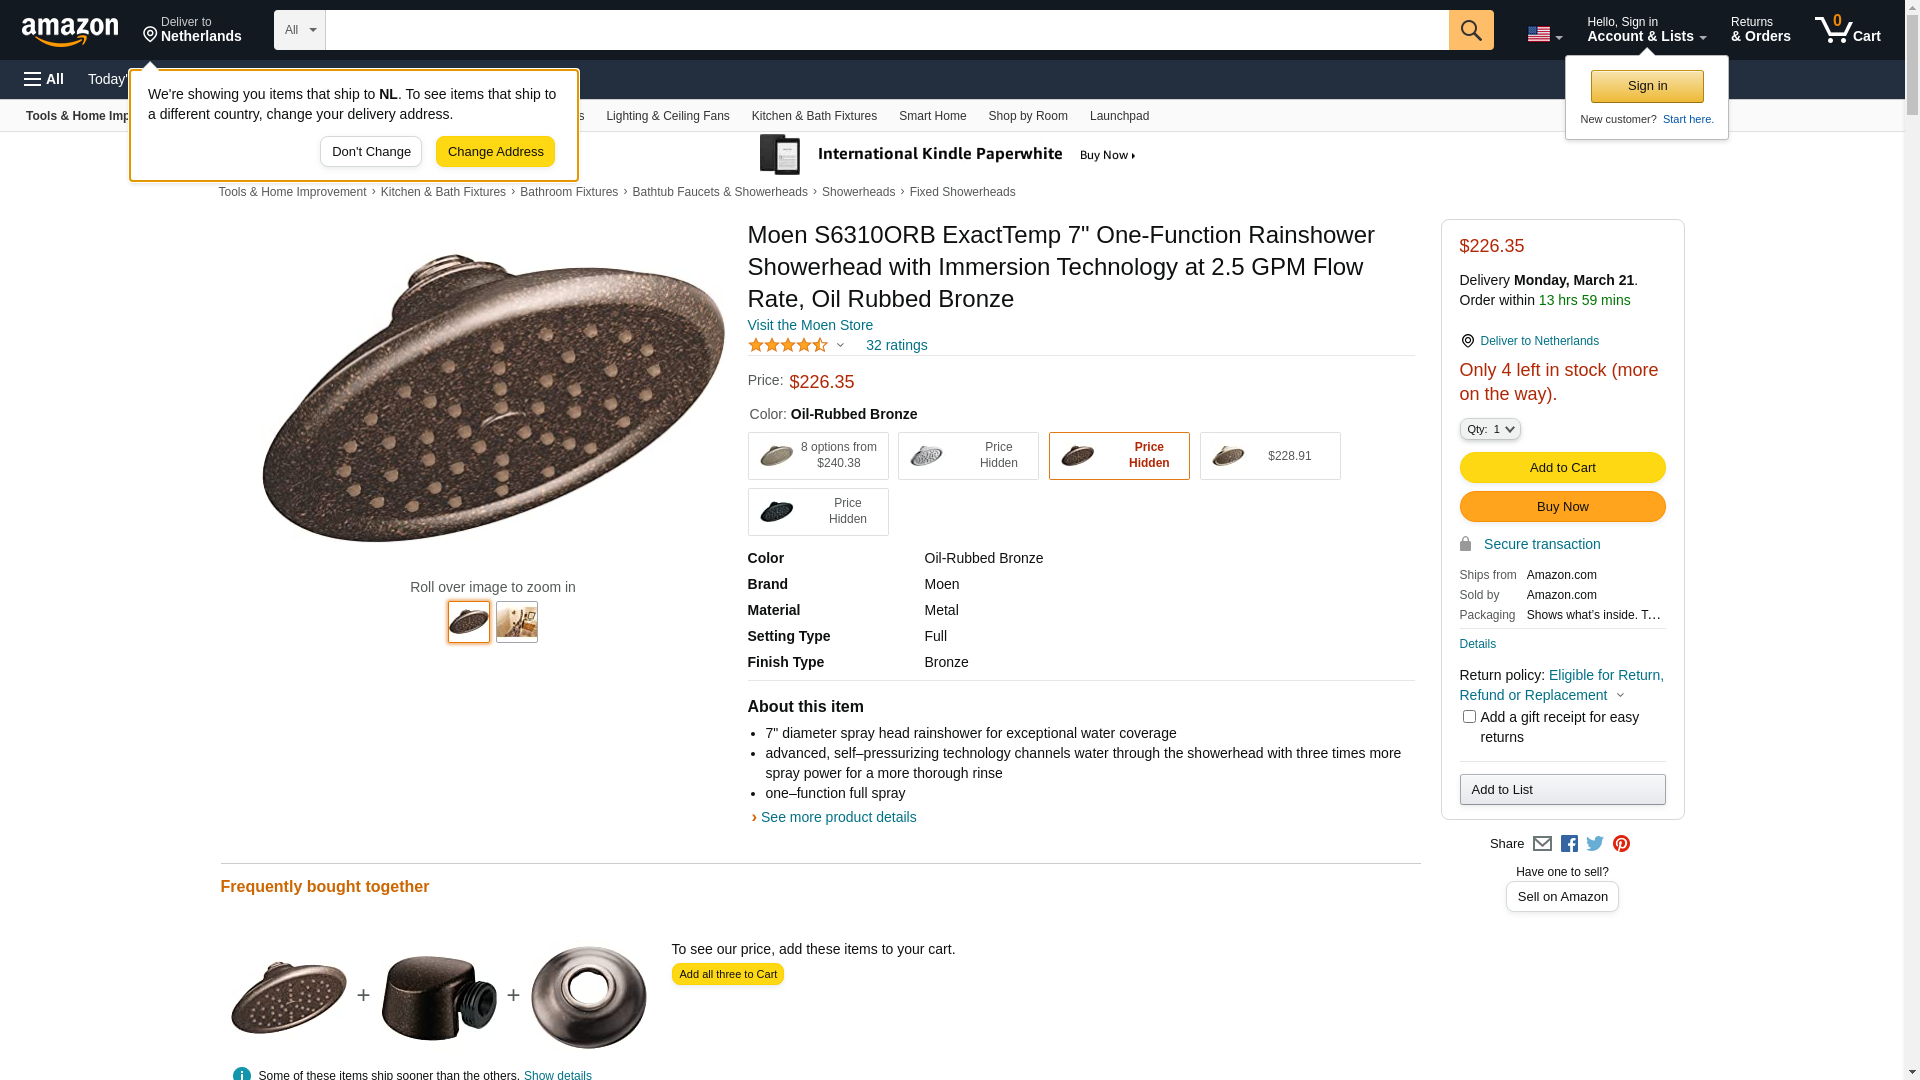Screen dimensions: 1920x1080
Task: Select the $228.91 color swatch
Action: tap(1269, 456)
